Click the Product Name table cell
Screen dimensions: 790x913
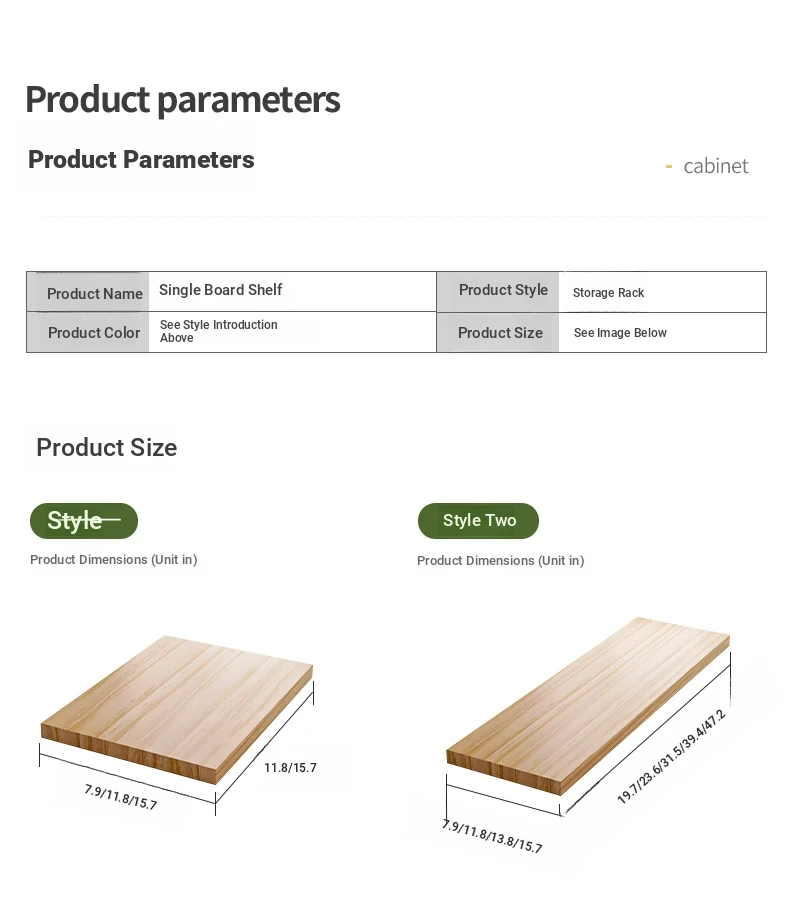[x=94, y=293]
